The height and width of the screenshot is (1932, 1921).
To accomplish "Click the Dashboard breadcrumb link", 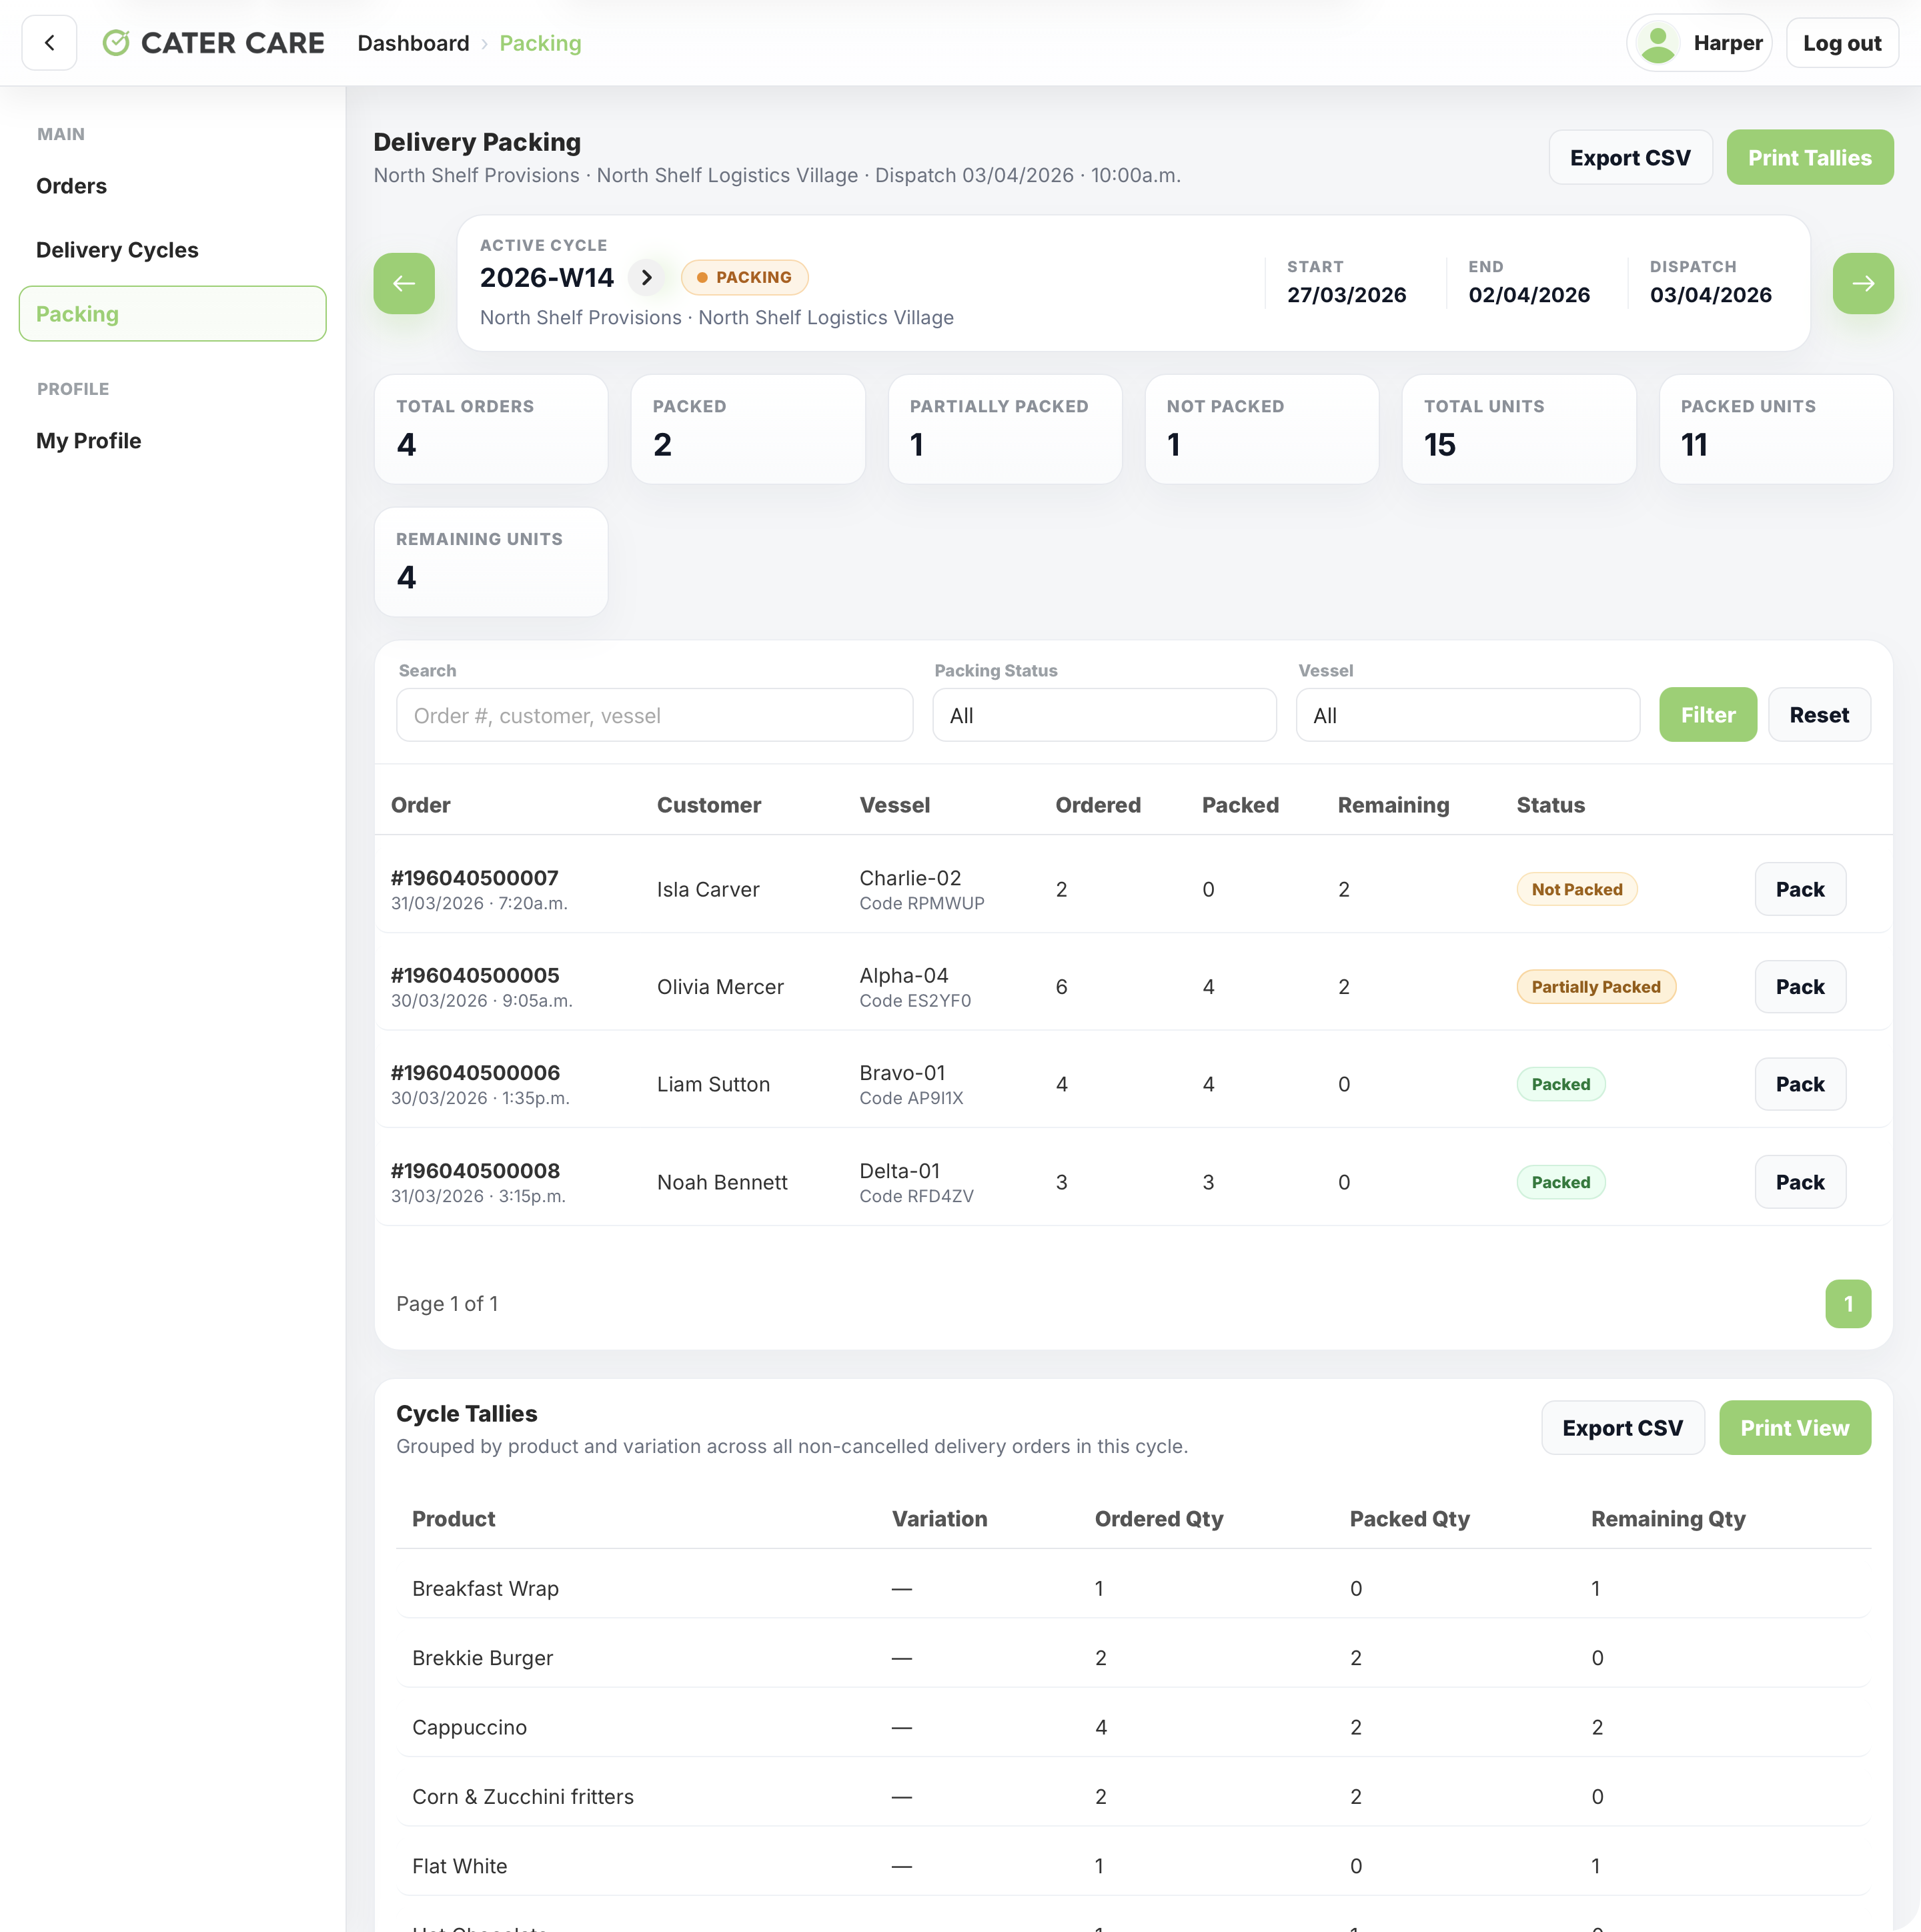I will click(413, 43).
